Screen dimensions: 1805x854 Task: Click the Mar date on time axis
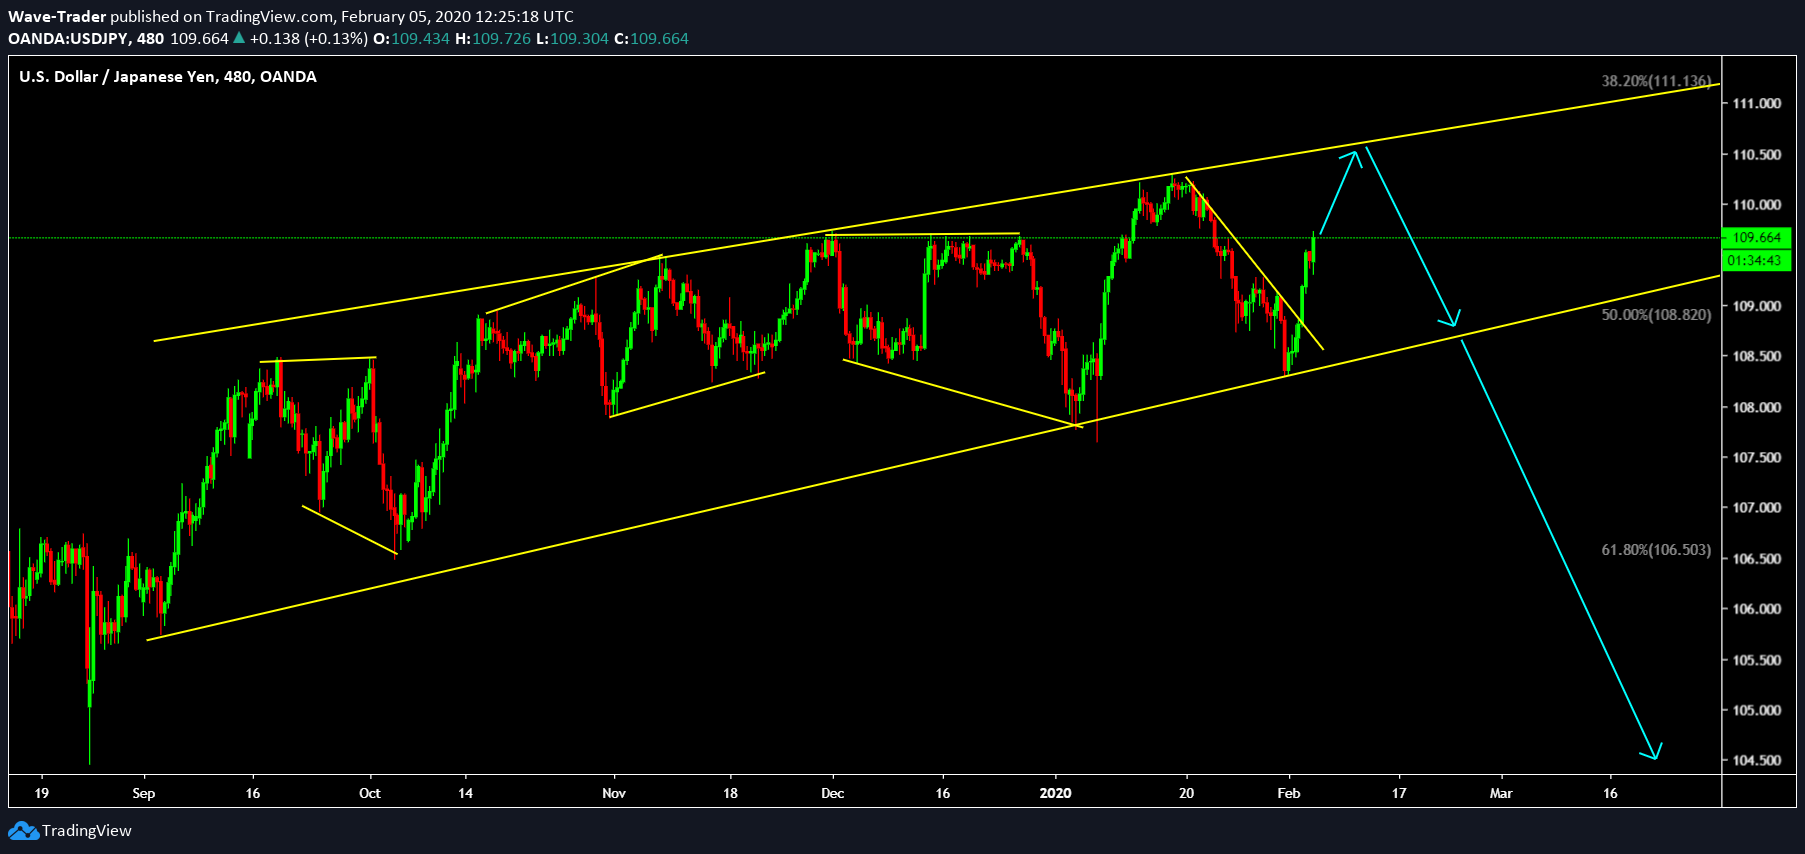[x=1501, y=793]
